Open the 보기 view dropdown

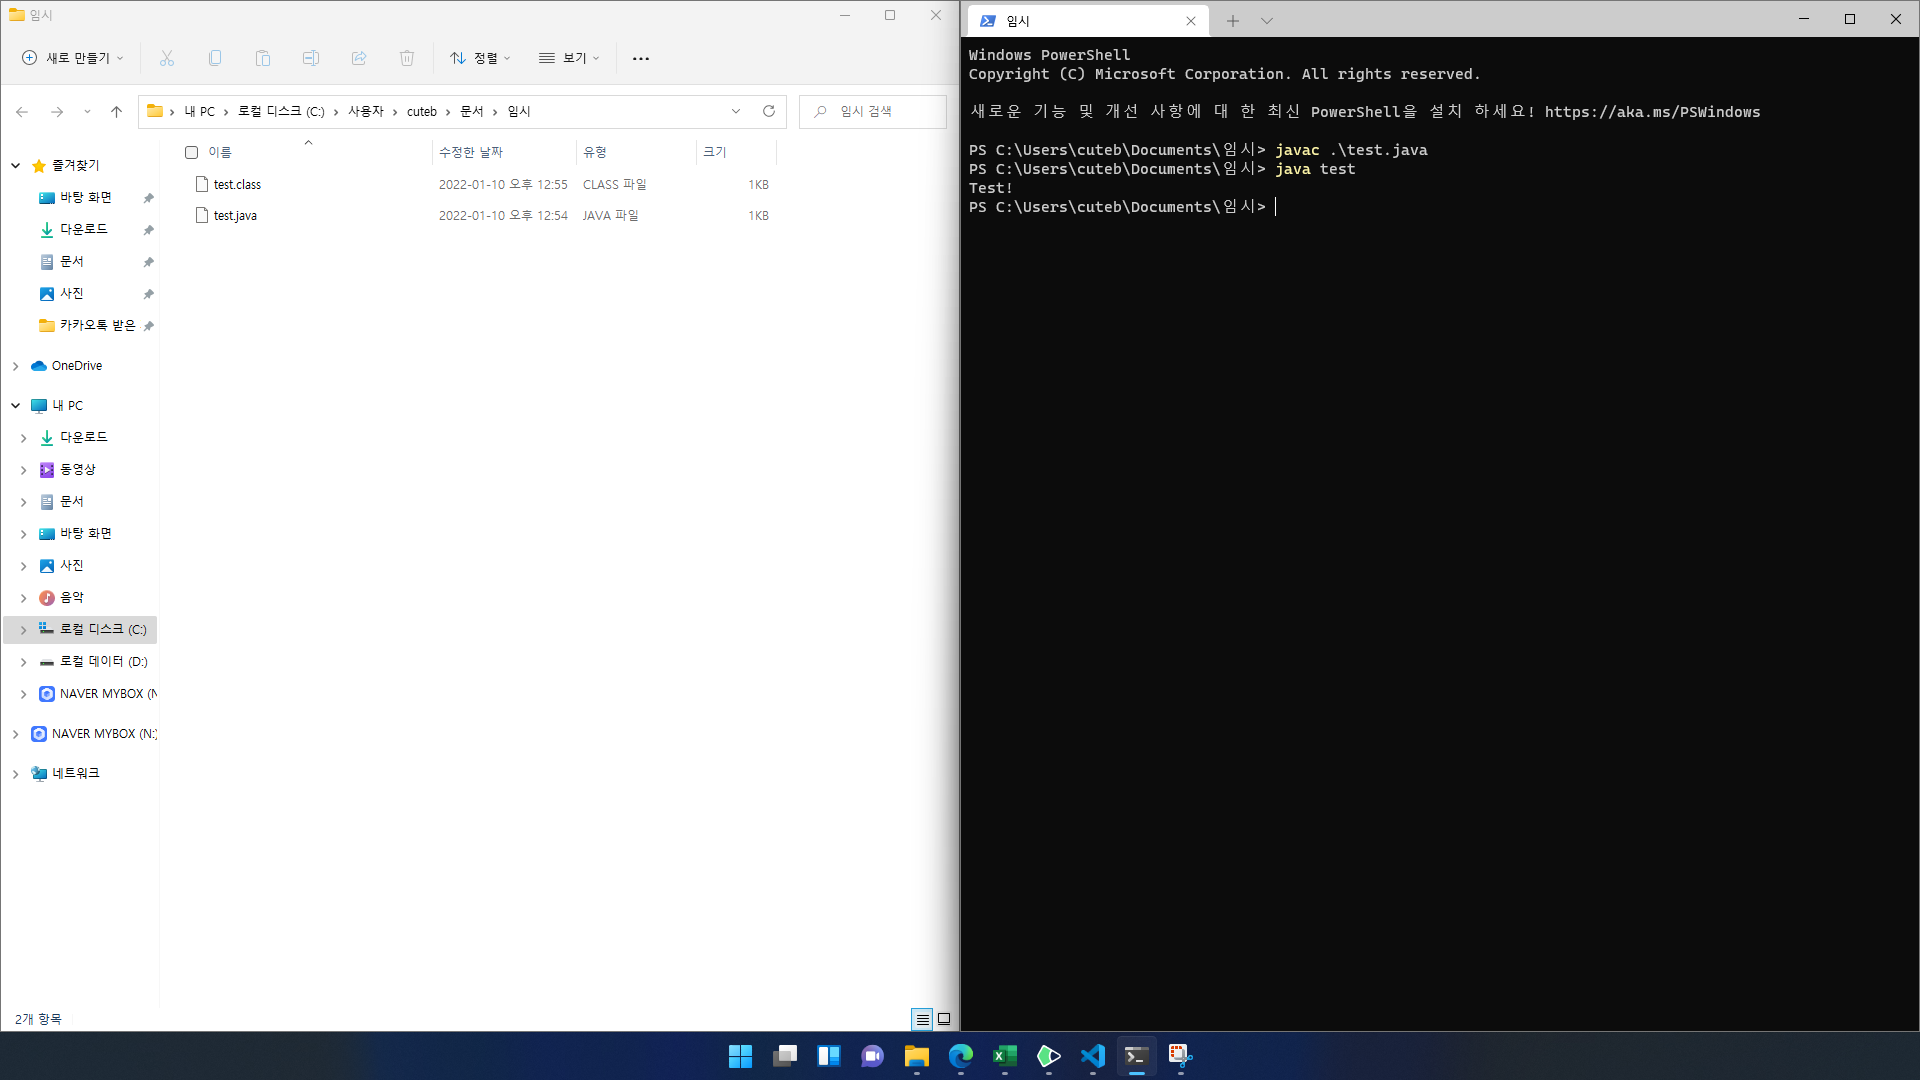tap(569, 58)
